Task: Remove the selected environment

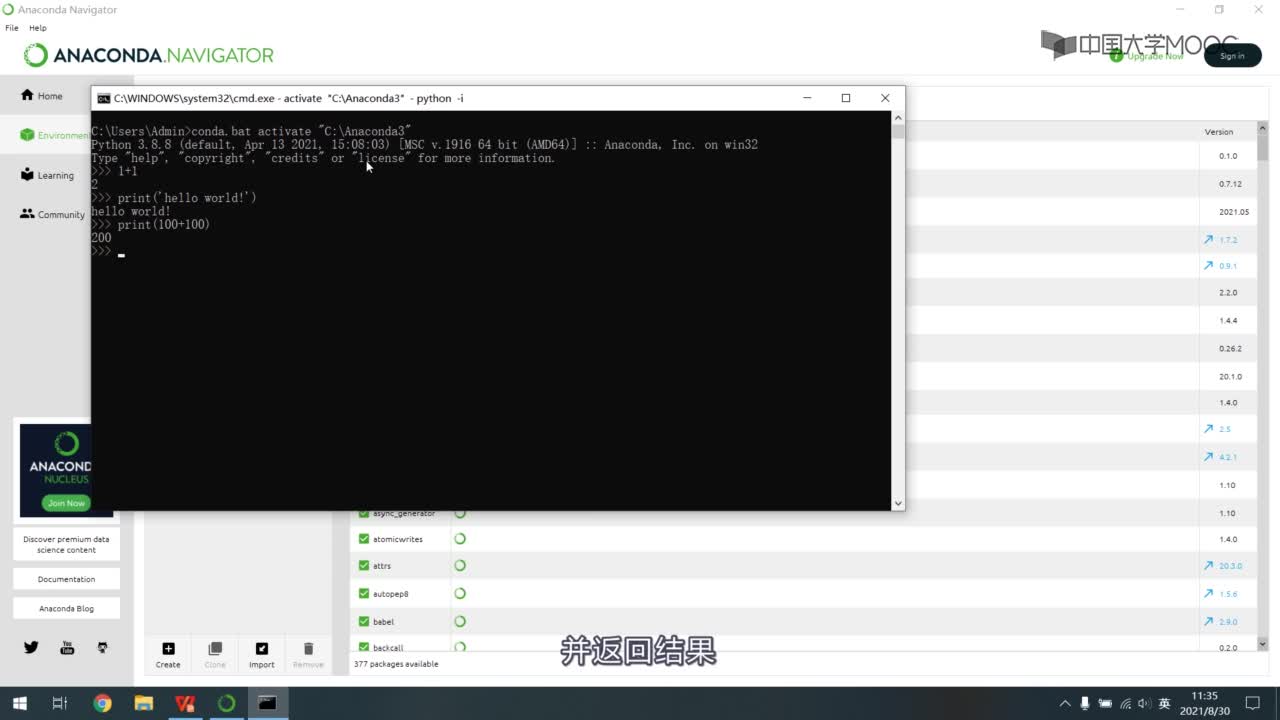Action: pyautogui.click(x=308, y=655)
